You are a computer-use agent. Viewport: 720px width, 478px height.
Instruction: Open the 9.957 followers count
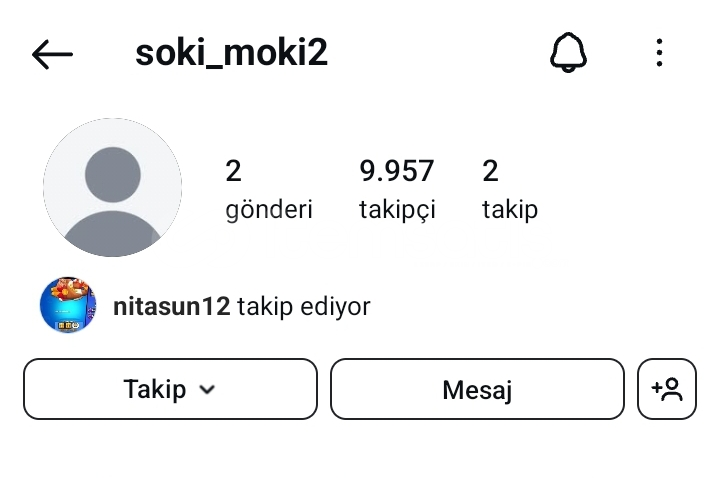click(x=396, y=171)
